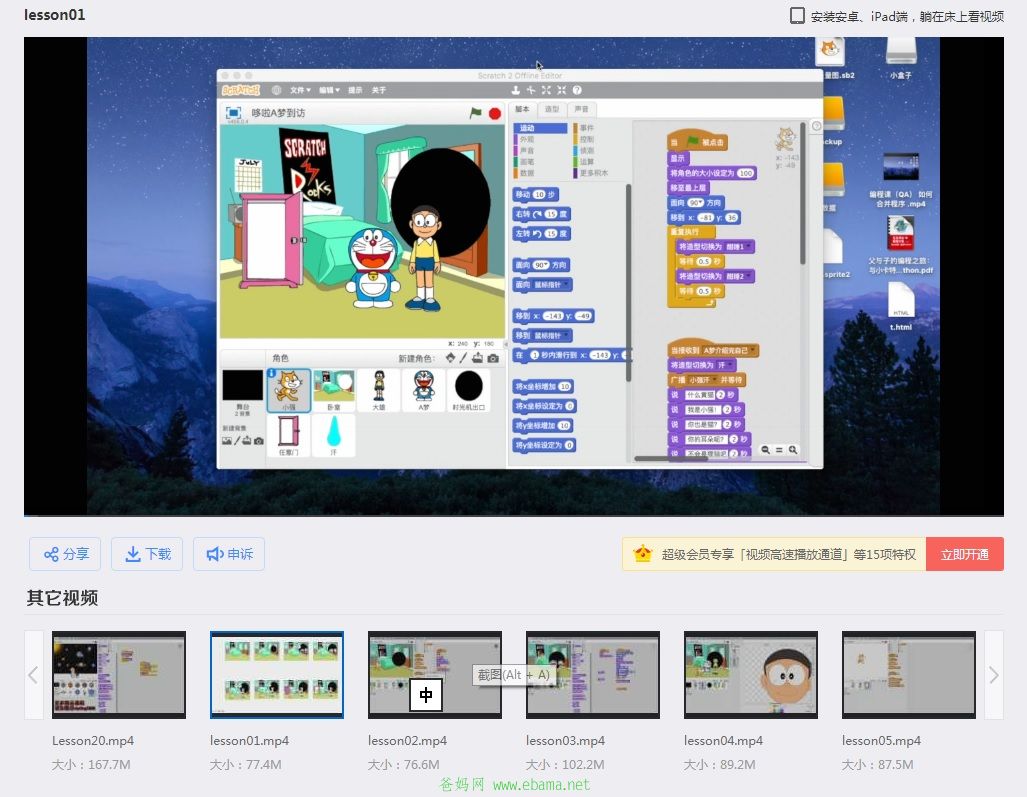
Task: Switch to the 脚本 tab
Action: tap(522, 109)
